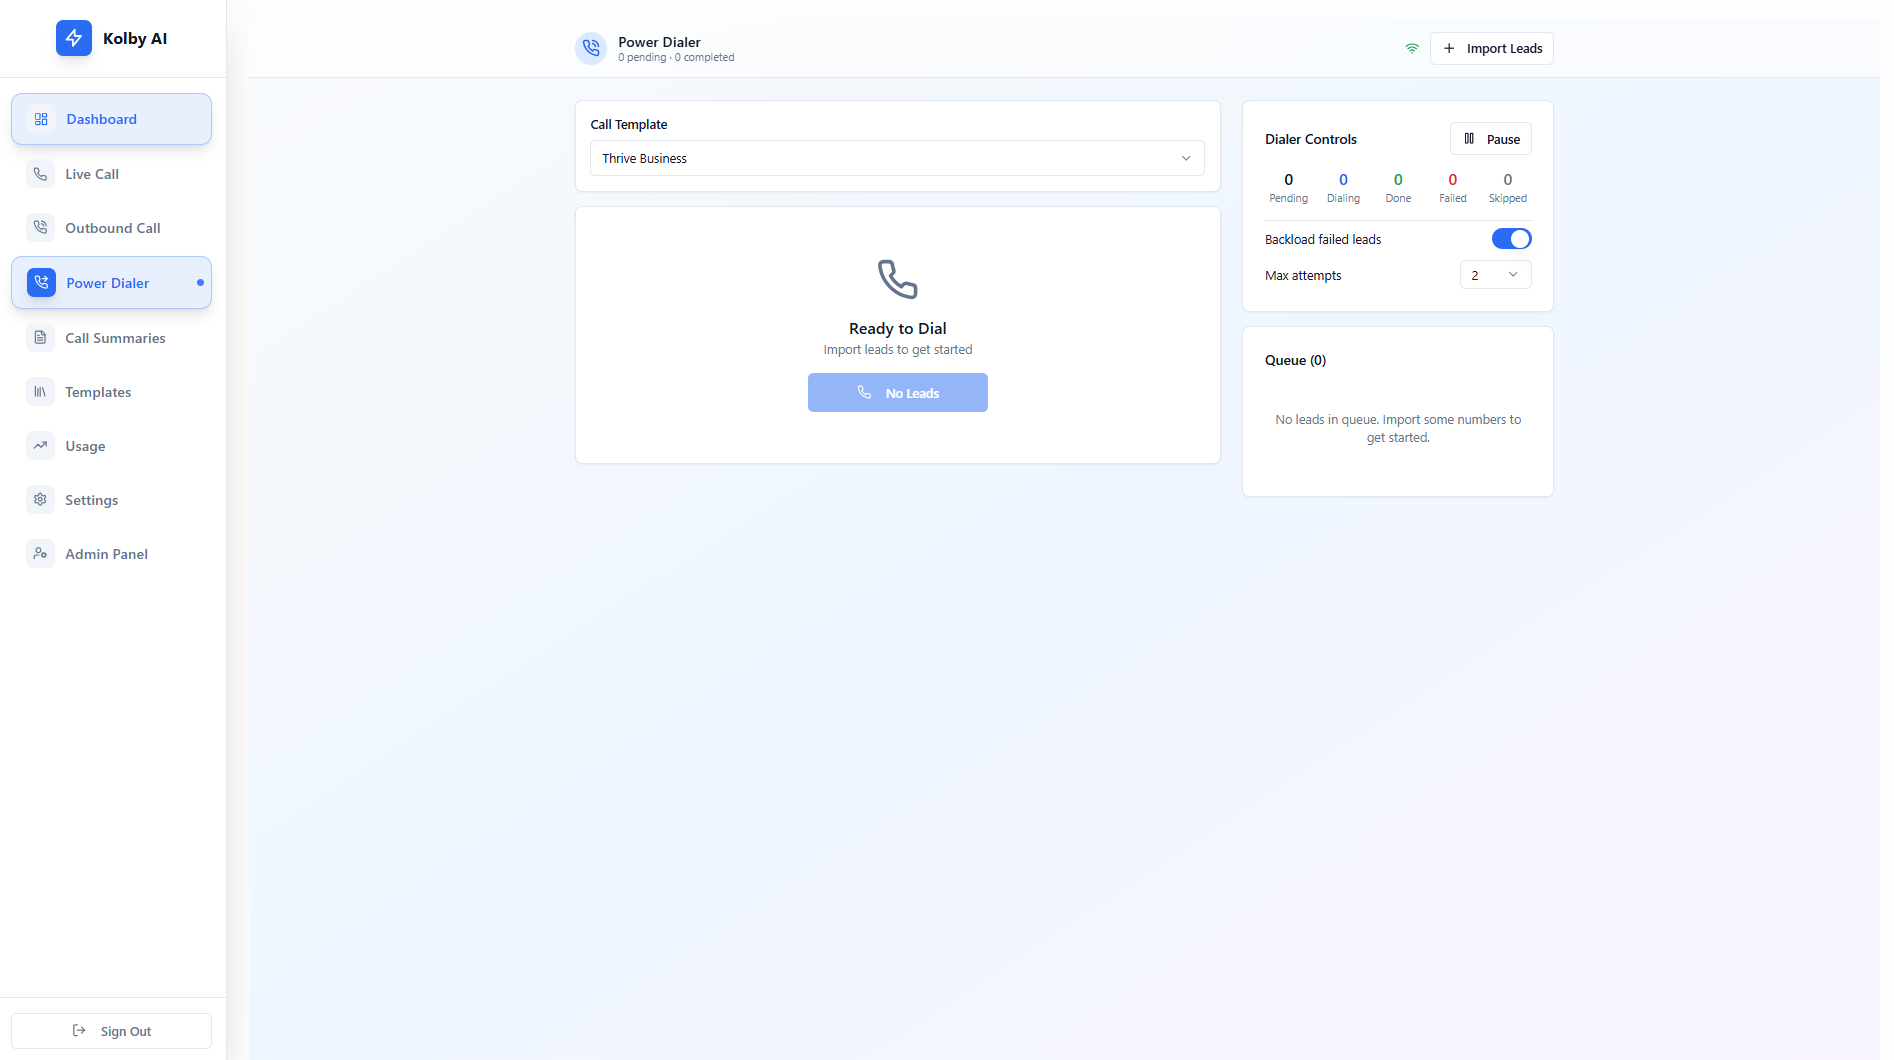Expand the Max attempts selector
The height and width of the screenshot is (1060, 1894).
[1495, 274]
